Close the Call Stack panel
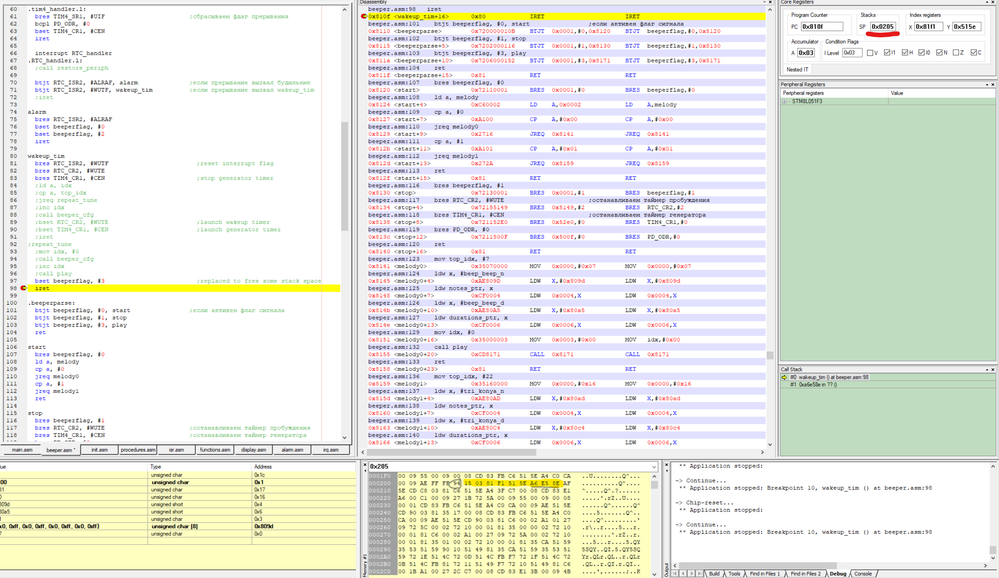Image resolution: width=999 pixels, height=578 pixels. (x=993, y=369)
